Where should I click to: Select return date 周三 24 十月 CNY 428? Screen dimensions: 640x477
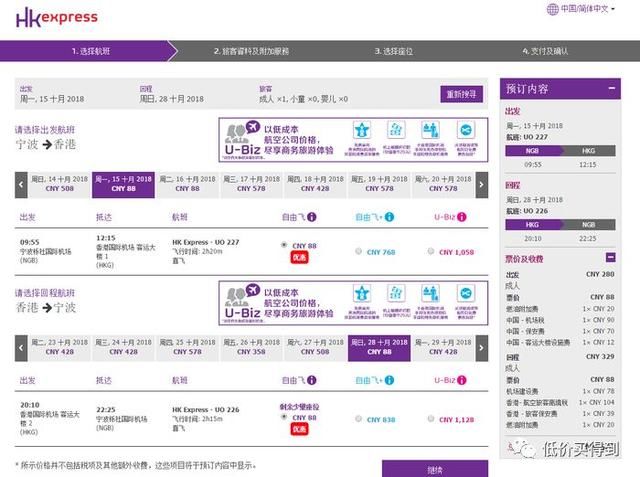[x=123, y=347]
